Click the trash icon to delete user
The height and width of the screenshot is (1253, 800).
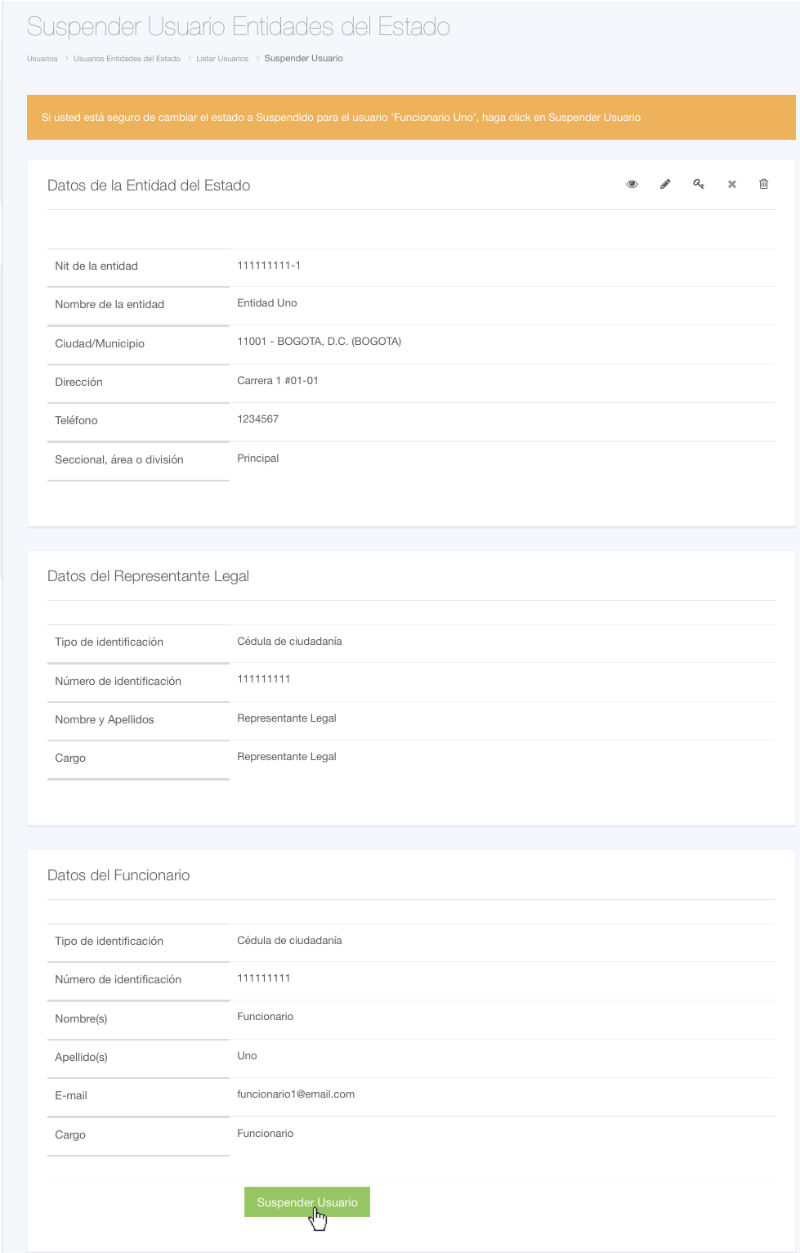pos(764,185)
